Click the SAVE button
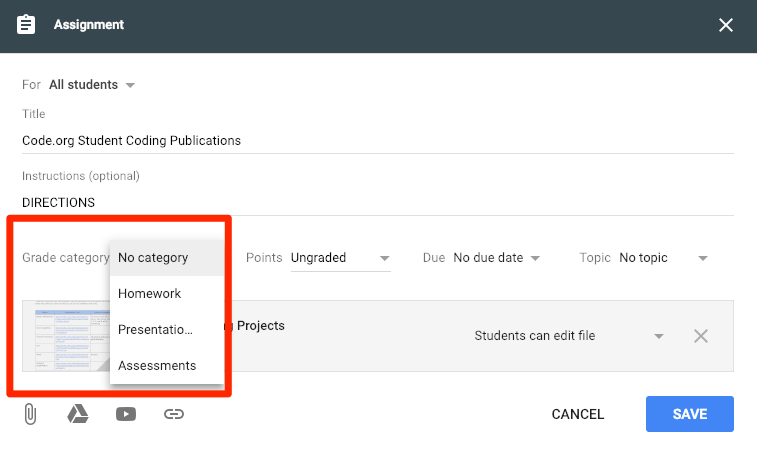 coord(690,414)
